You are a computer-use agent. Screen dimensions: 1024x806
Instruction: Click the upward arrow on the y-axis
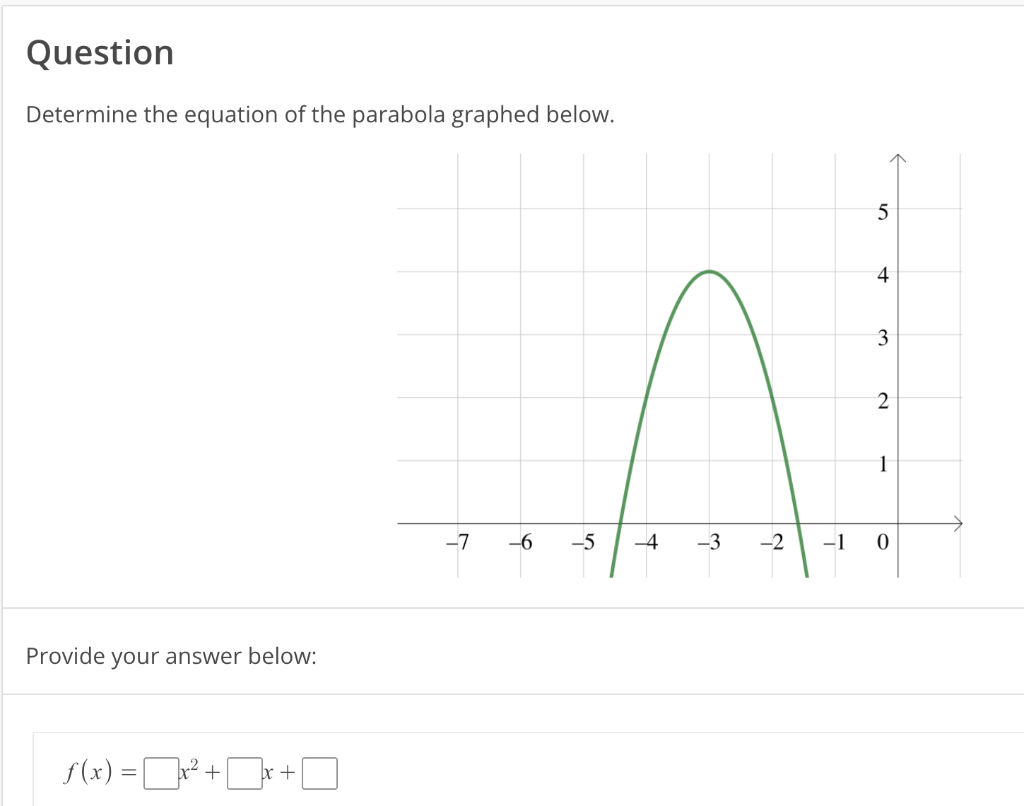pos(899,158)
